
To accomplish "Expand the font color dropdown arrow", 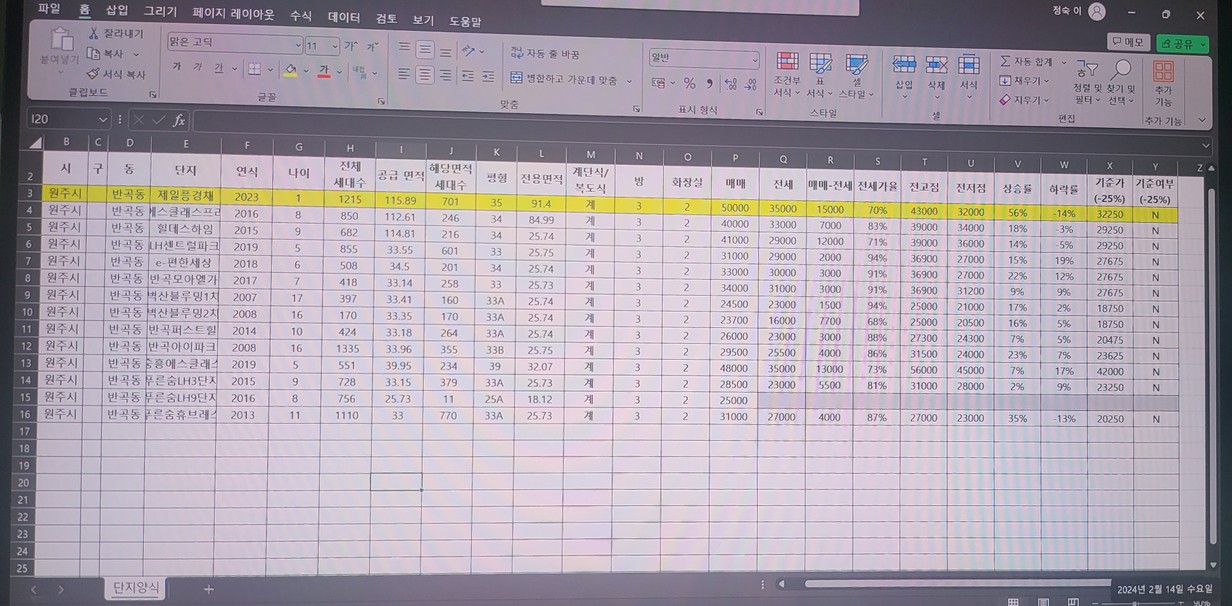I will tap(338, 70).
